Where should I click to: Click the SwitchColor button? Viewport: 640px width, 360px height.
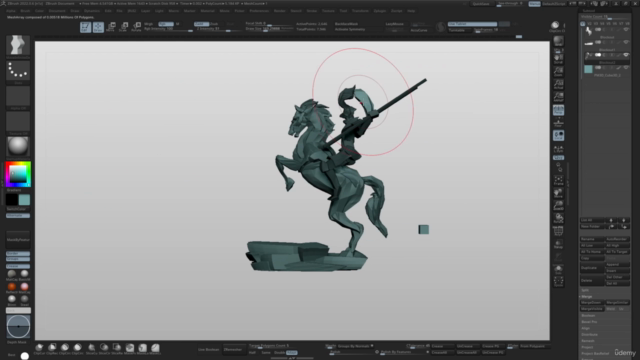[x=18, y=209]
